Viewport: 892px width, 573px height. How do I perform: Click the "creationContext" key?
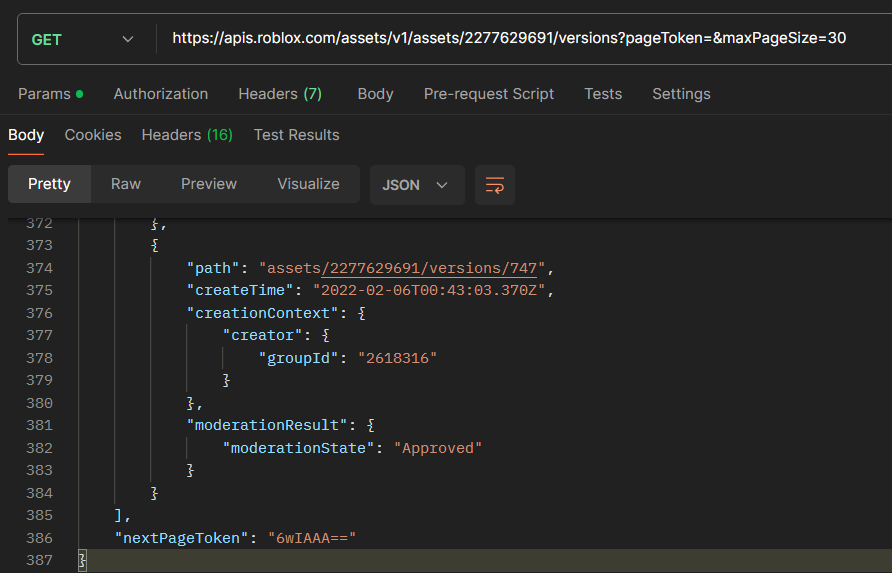263,313
